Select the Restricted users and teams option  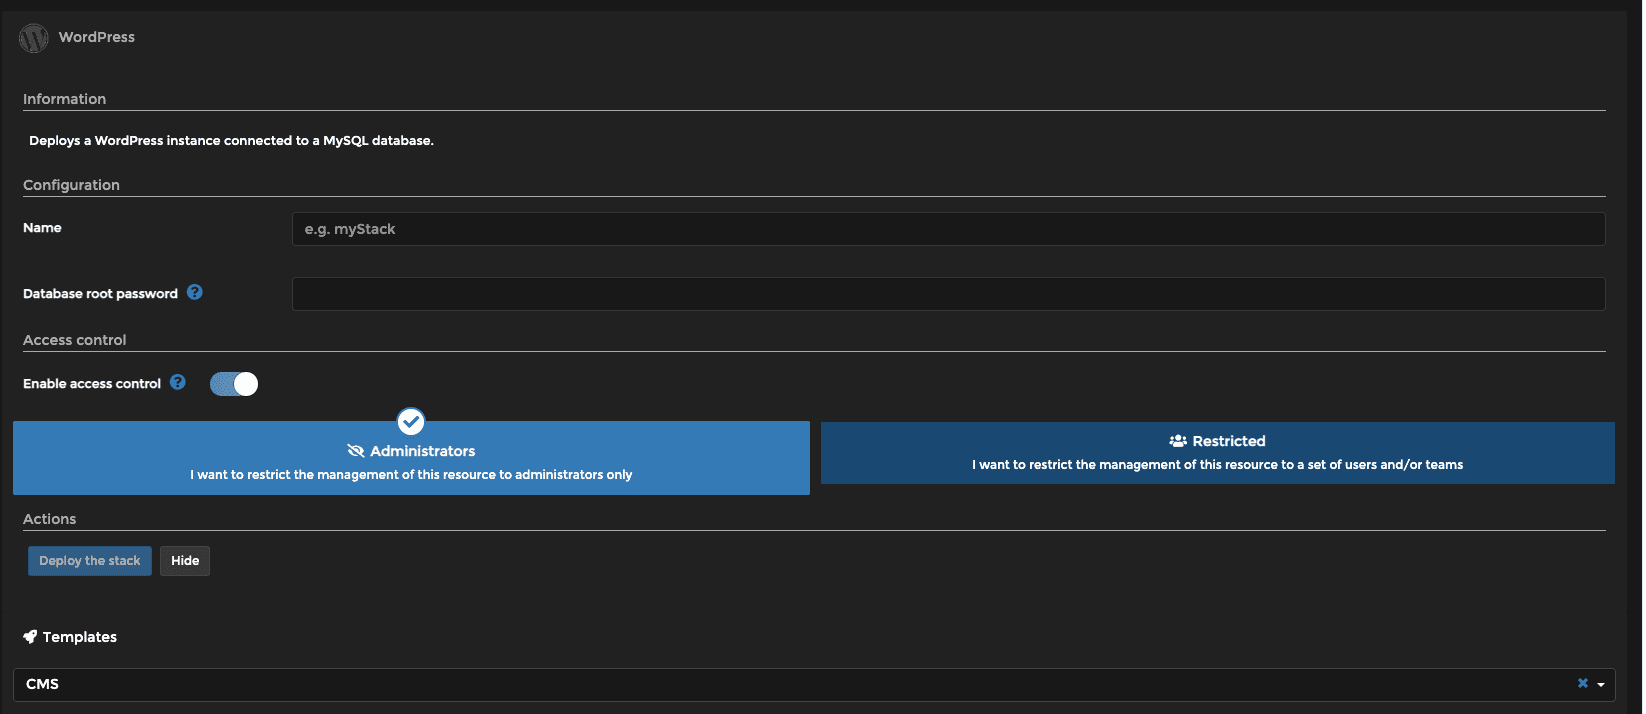coord(1218,453)
